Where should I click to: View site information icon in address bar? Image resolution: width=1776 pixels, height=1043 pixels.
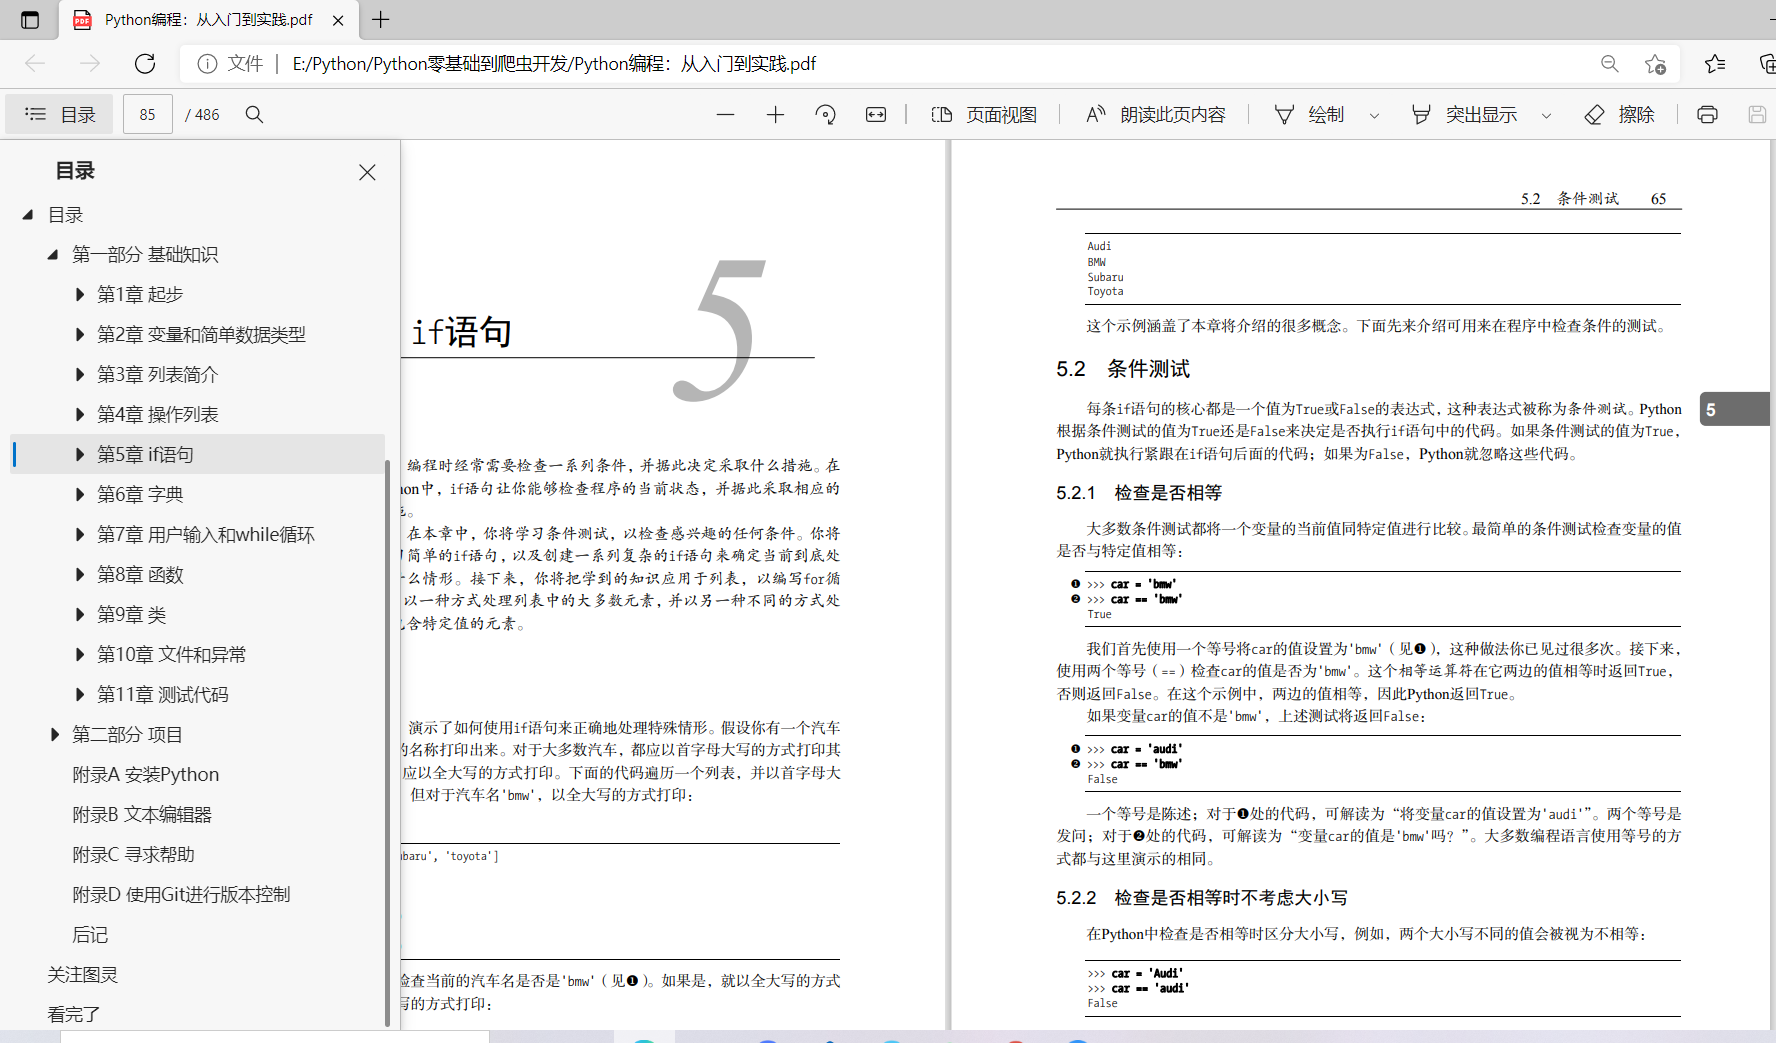[x=207, y=64]
